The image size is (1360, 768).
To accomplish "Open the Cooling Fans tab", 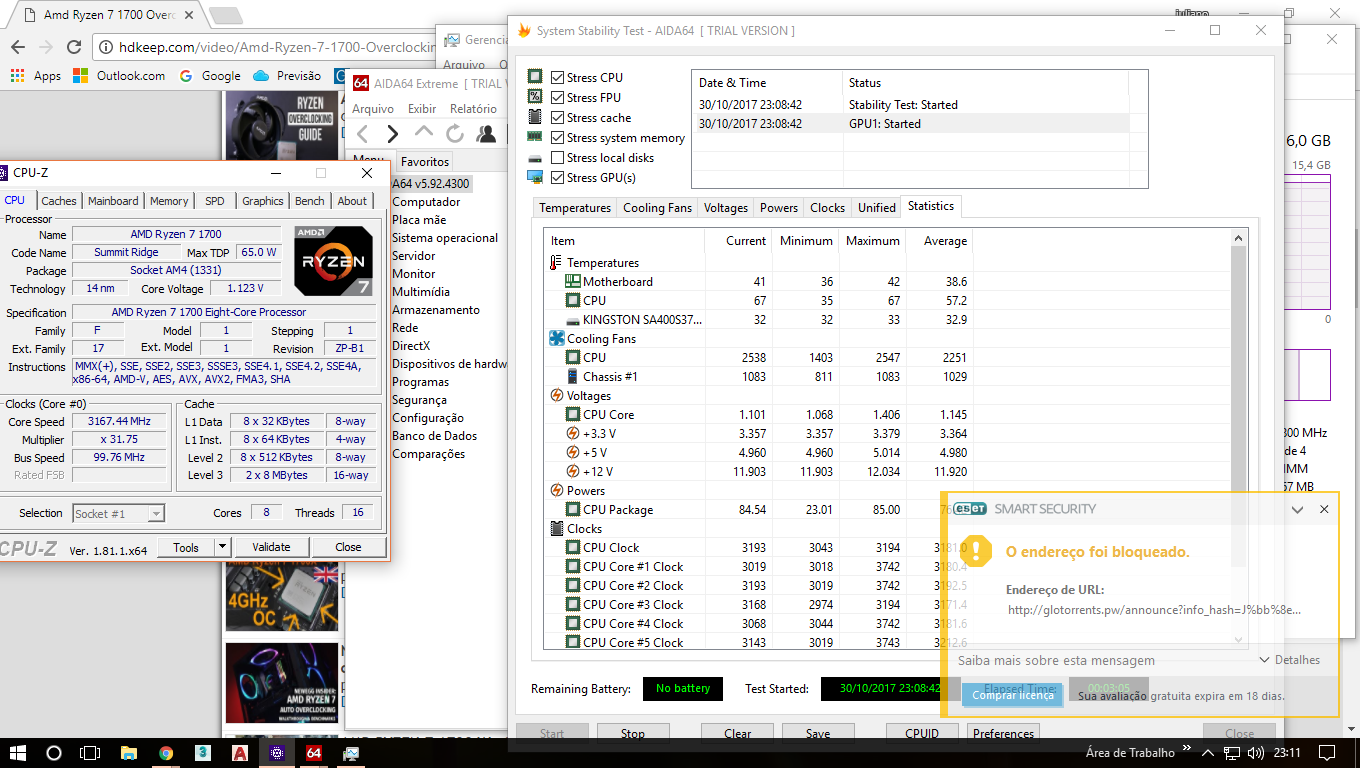I will [657, 208].
